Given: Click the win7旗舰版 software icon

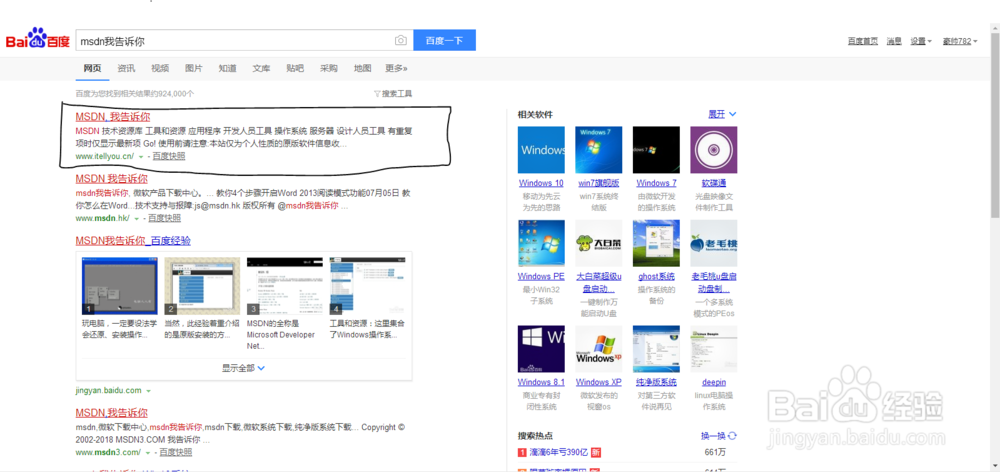Looking at the screenshot, I should pyautogui.click(x=598, y=150).
